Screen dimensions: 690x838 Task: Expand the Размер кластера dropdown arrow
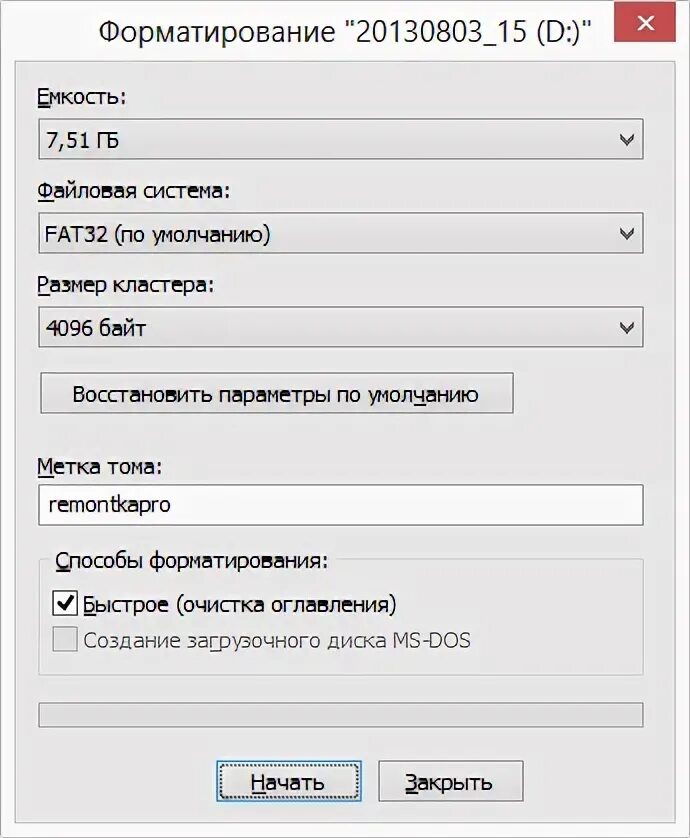pos(626,327)
